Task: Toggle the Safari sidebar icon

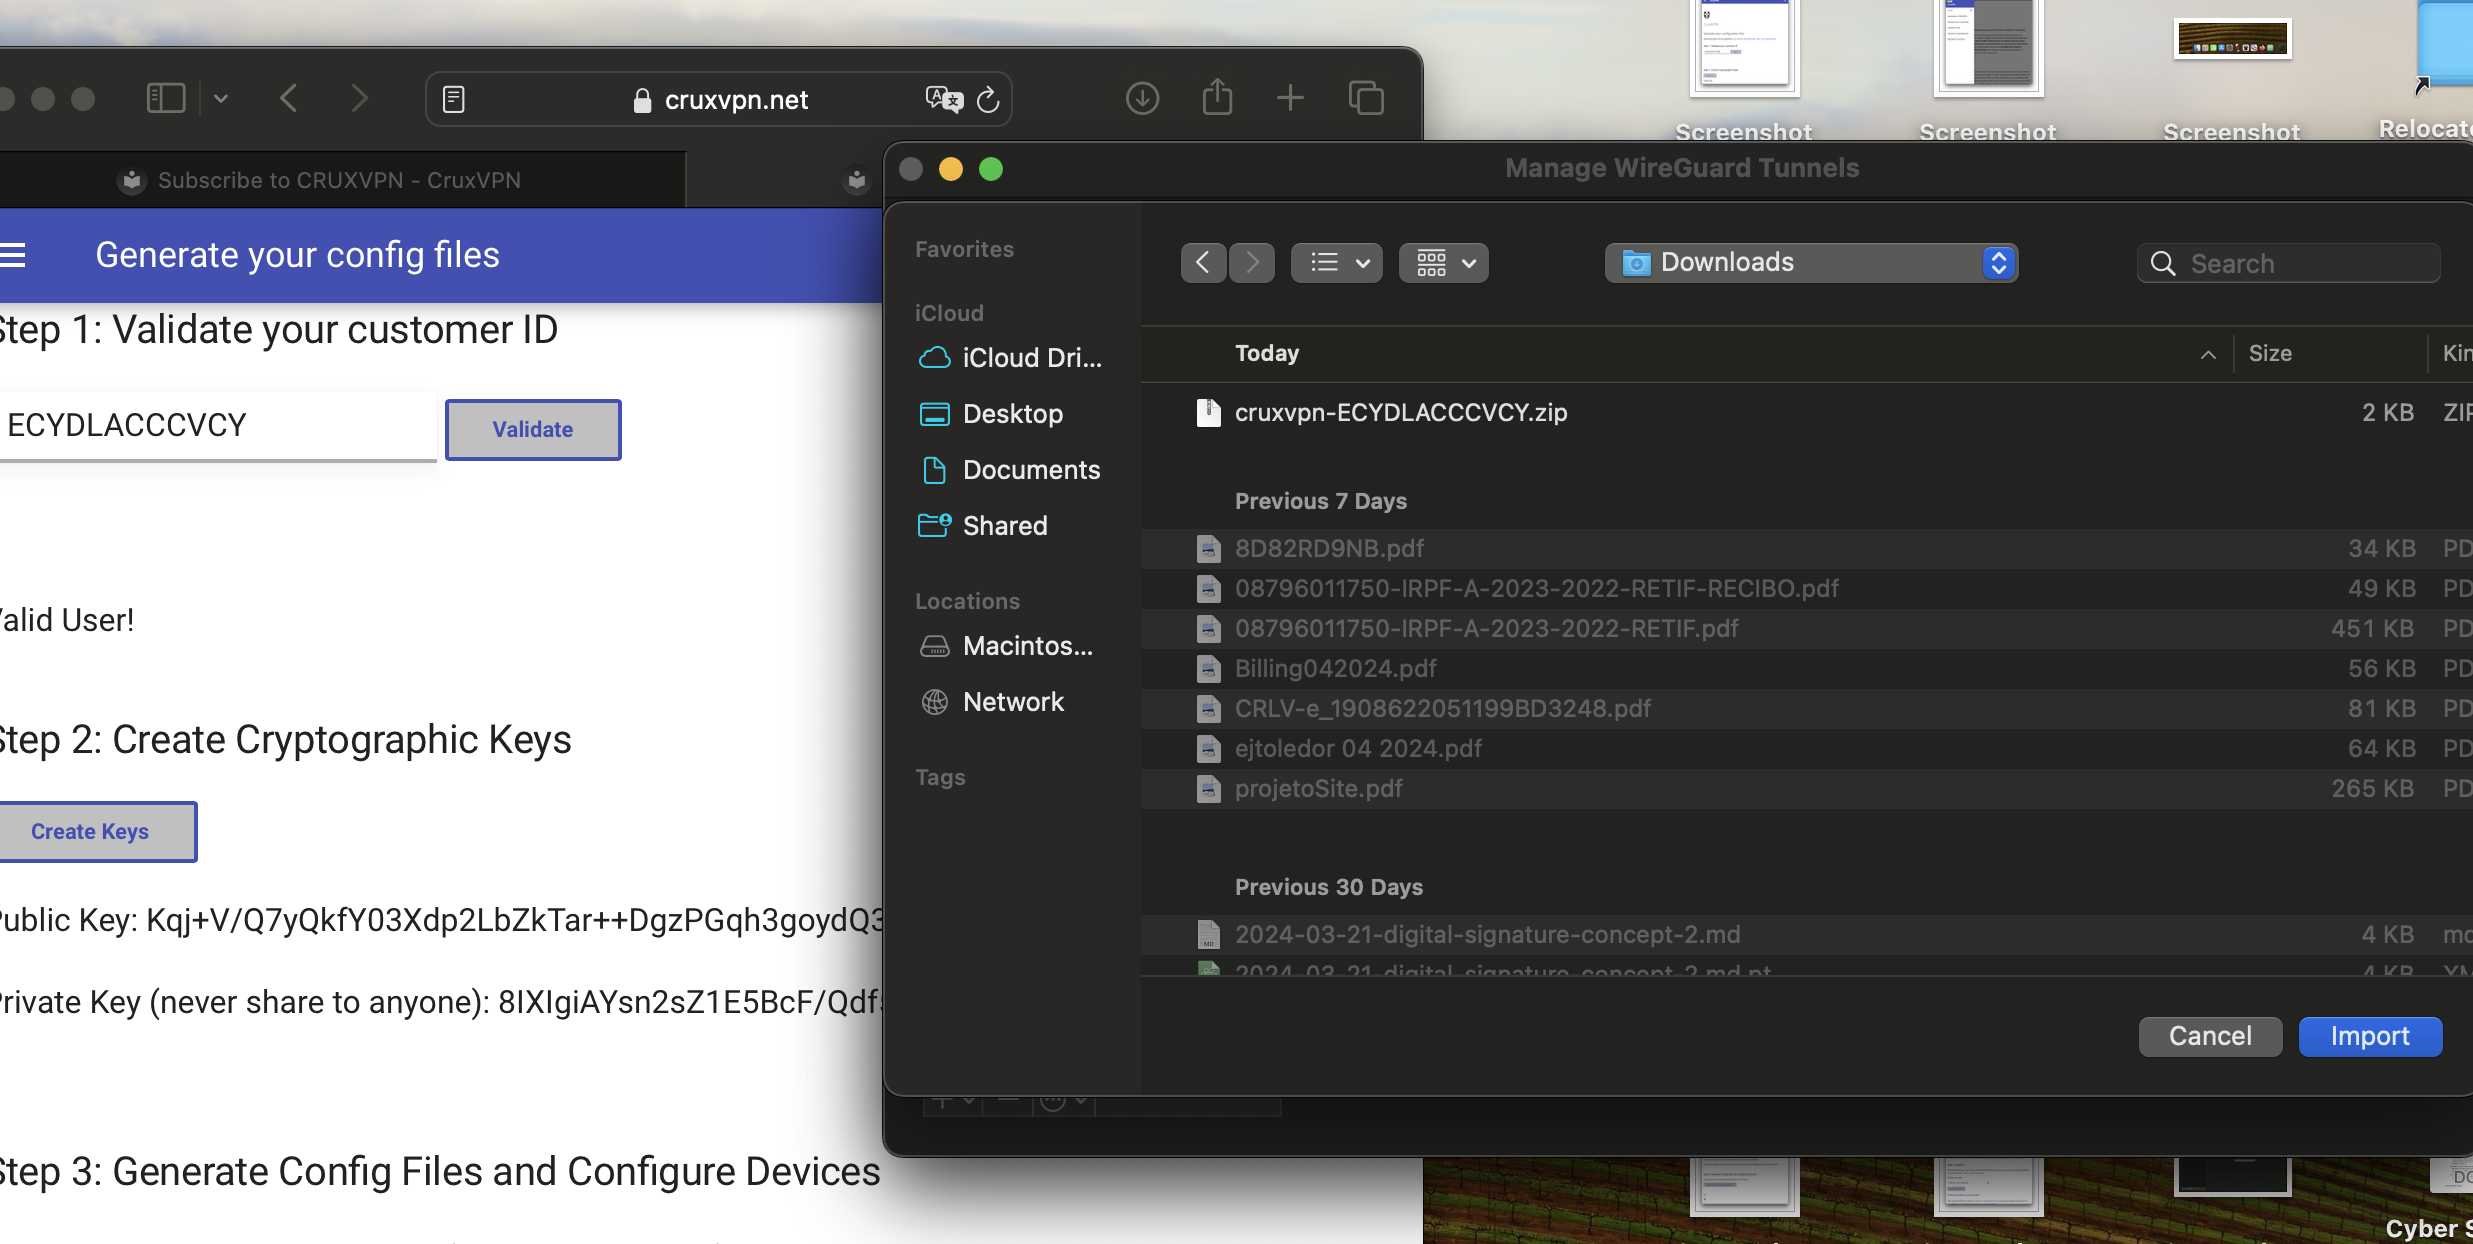Action: pyautogui.click(x=166, y=98)
